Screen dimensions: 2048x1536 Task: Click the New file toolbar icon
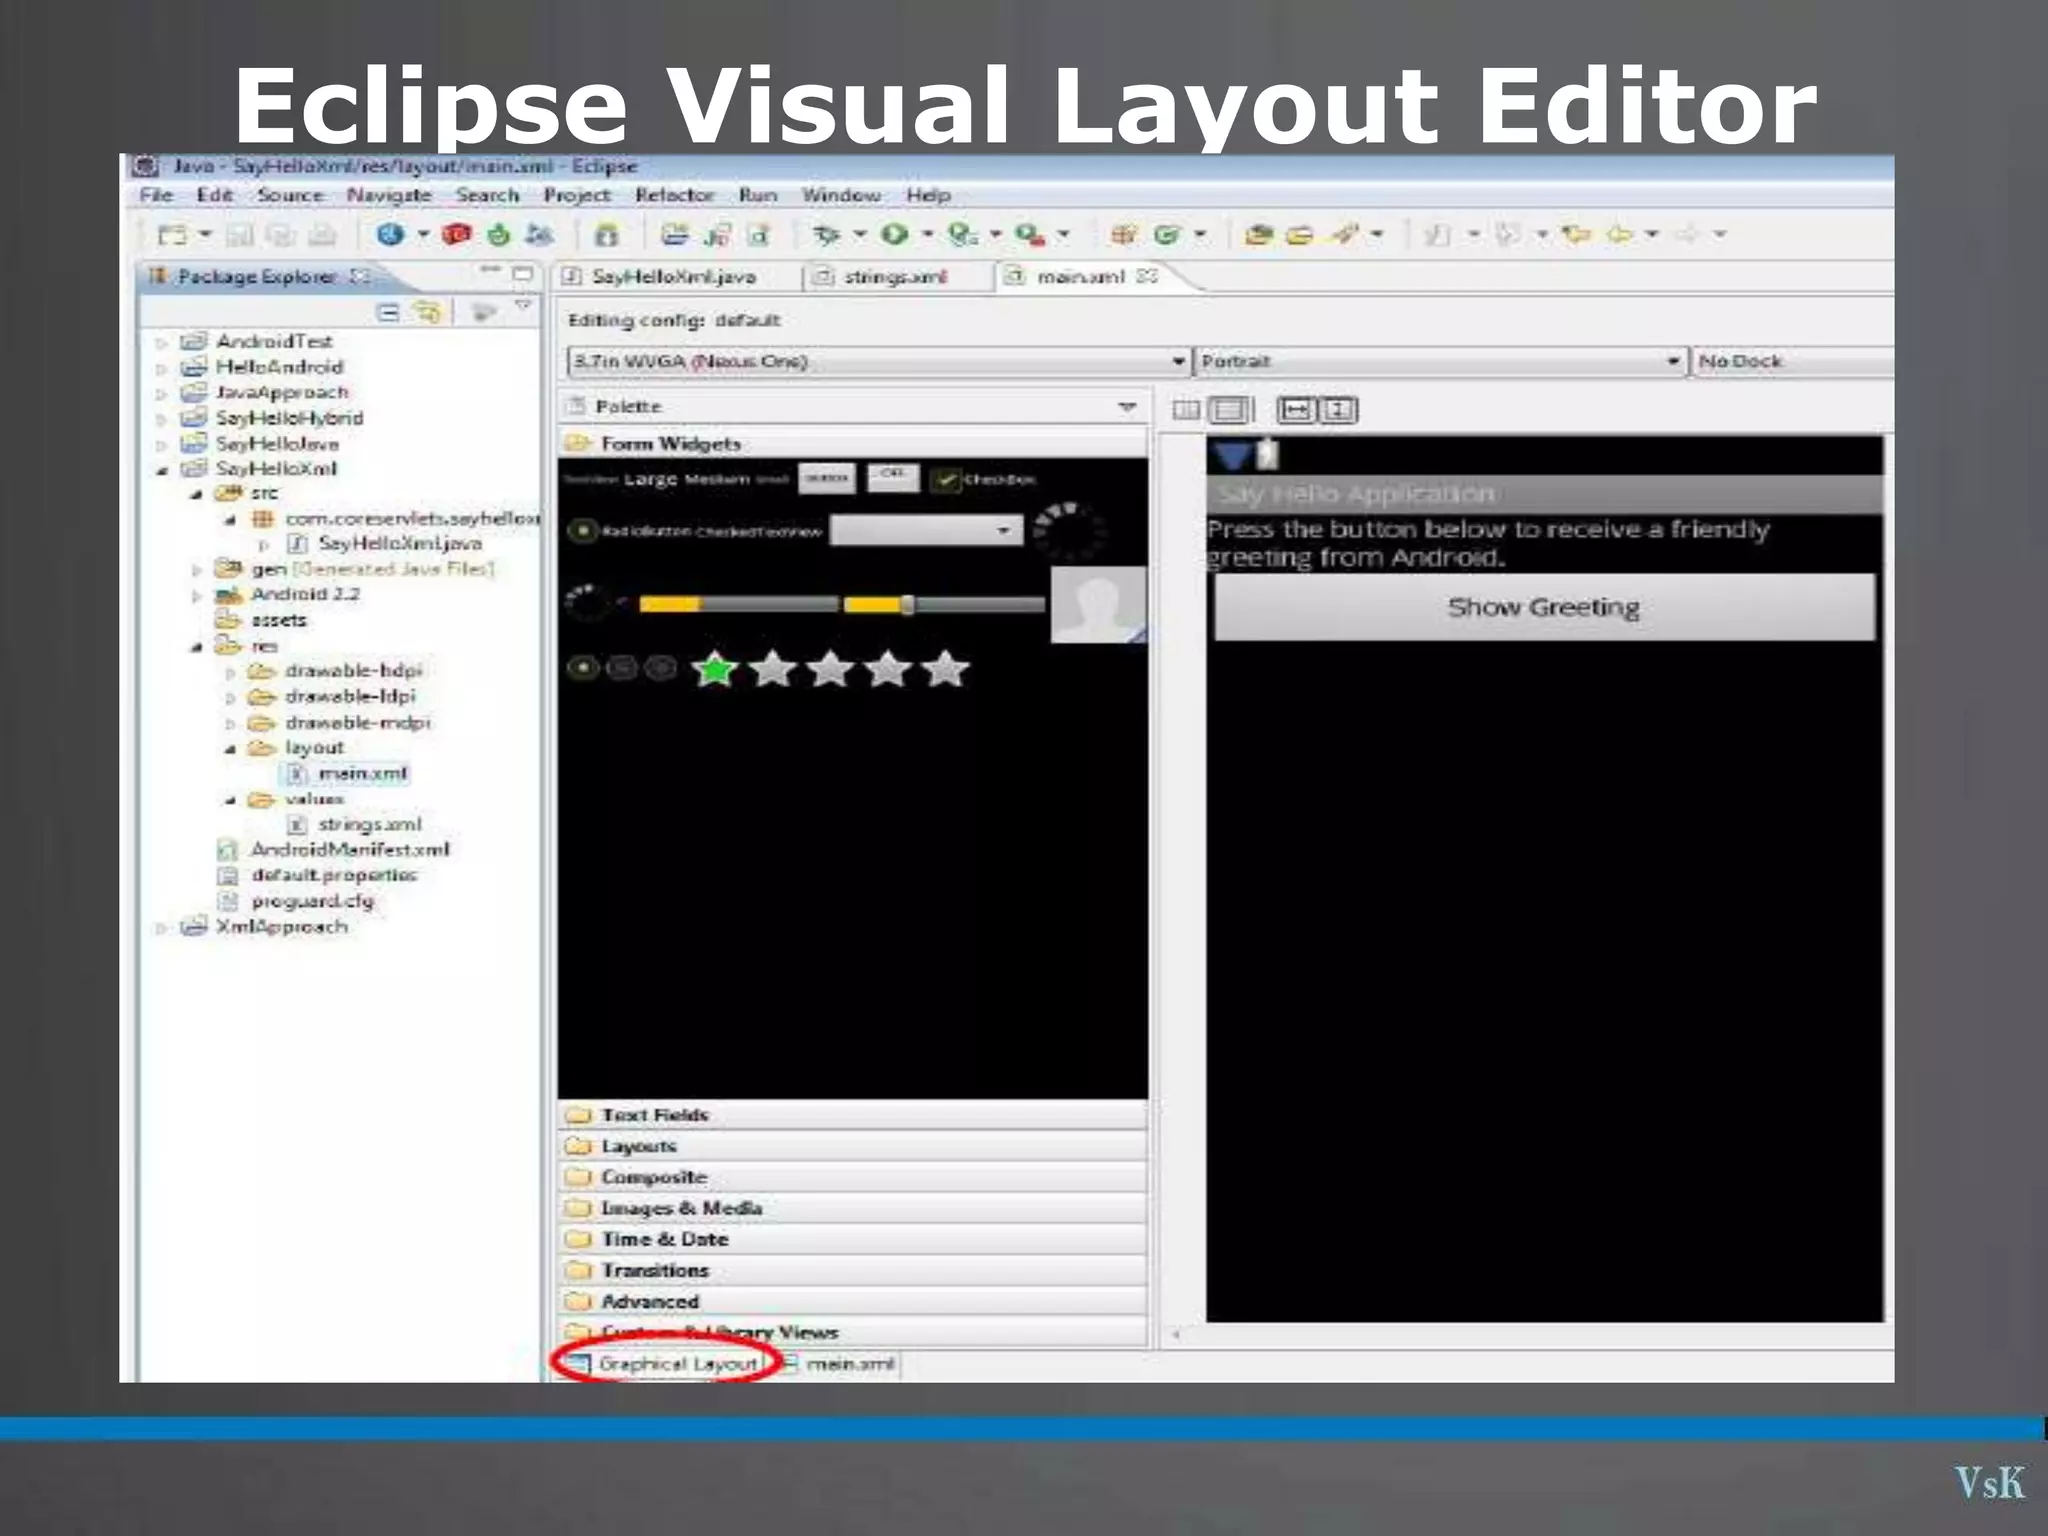[x=173, y=235]
